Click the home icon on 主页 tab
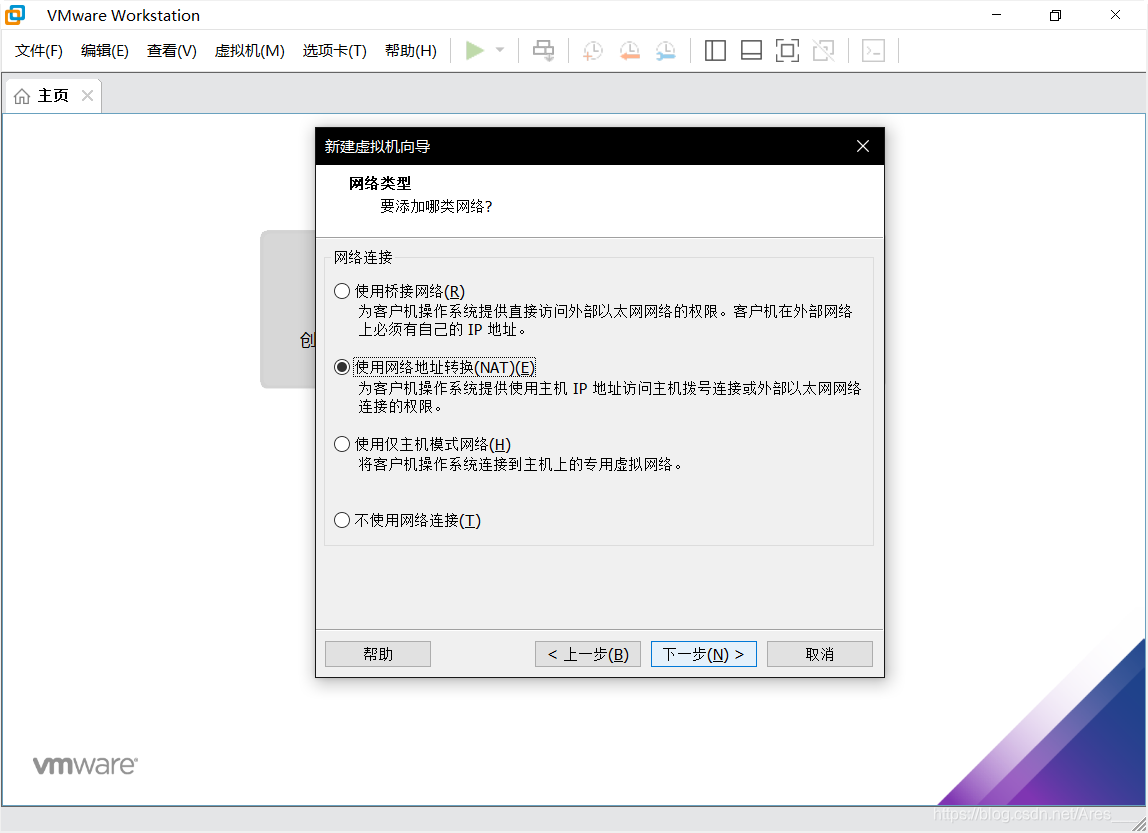 pos(22,96)
